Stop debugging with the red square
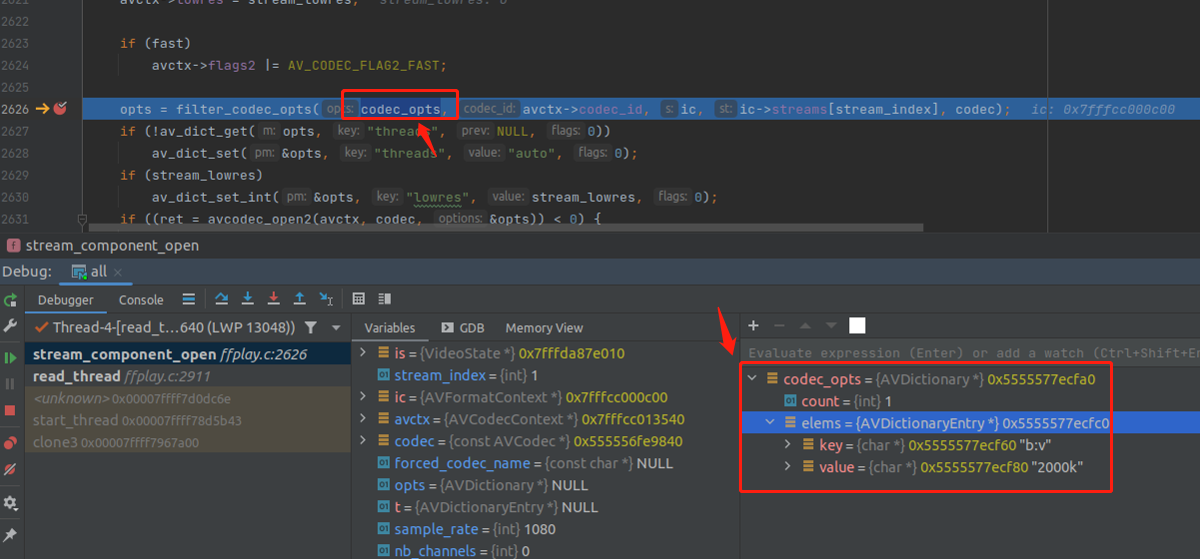Image resolution: width=1200 pixels, height=559 pixels. pyautogui.click(x=11, y=410)
